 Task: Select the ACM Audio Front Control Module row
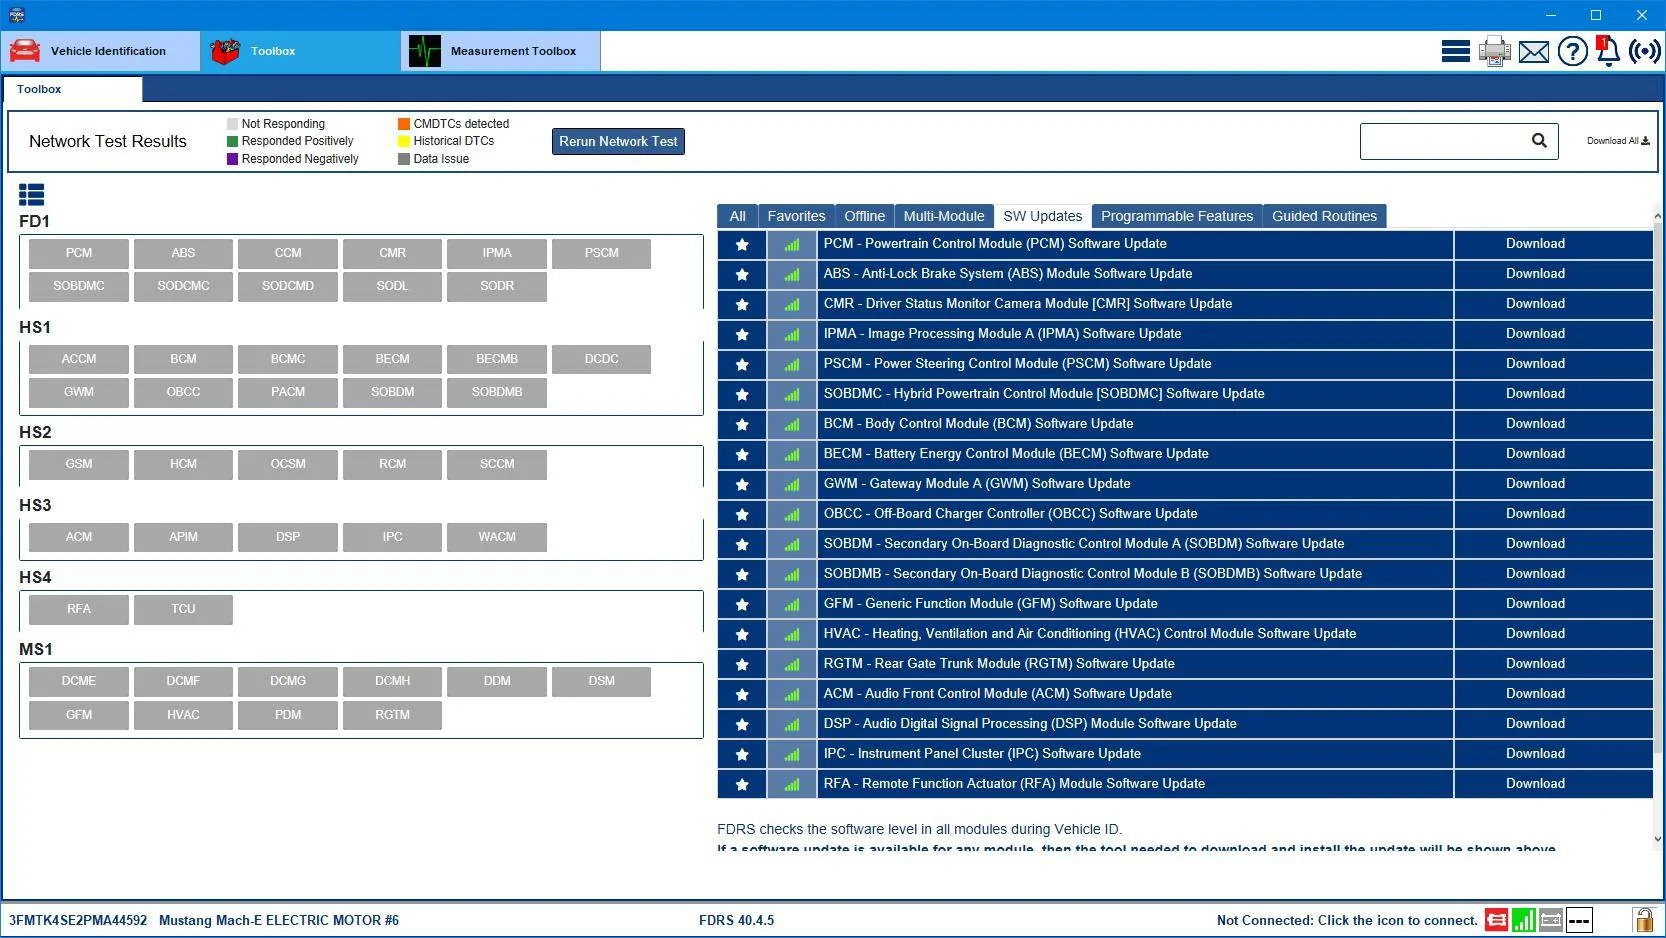click(1135, 694)
